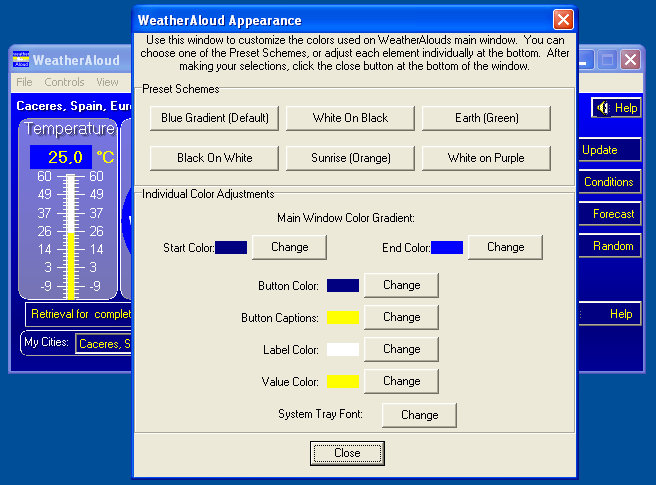The width and height of the screenshot is (656, 485).
Task: Click the WeatherAloud title bar app icon
Action: point(20,59)
